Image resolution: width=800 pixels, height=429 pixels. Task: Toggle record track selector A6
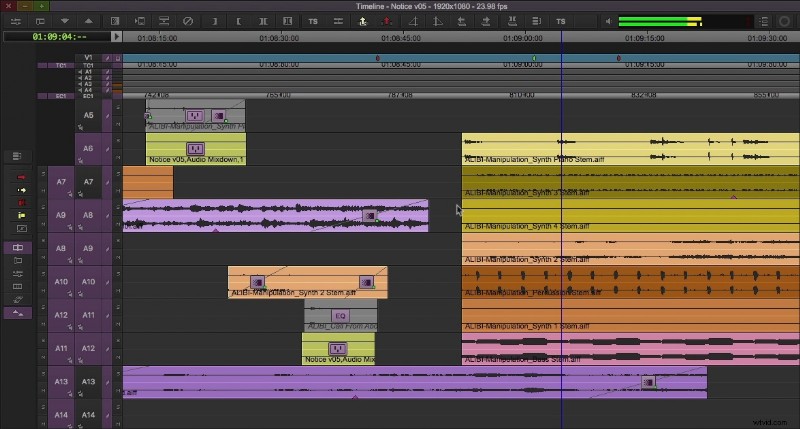click(88, 148)
